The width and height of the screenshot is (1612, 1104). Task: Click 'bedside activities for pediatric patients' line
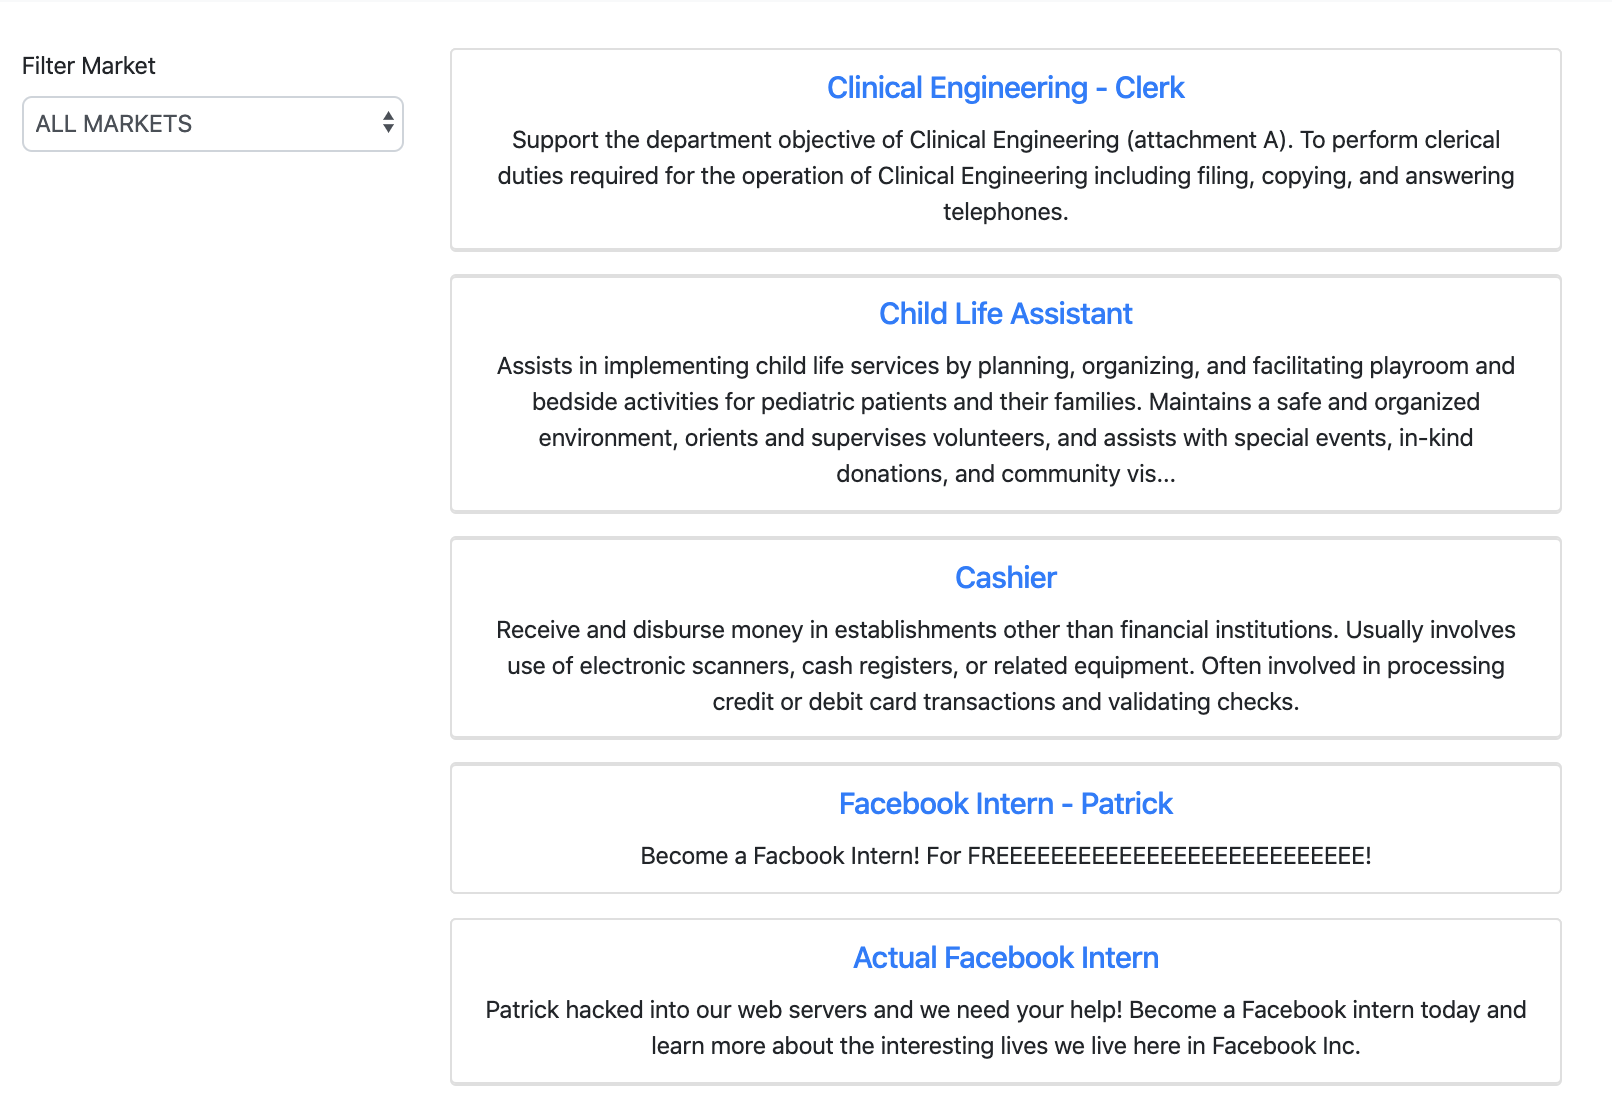pos(1005,402)
